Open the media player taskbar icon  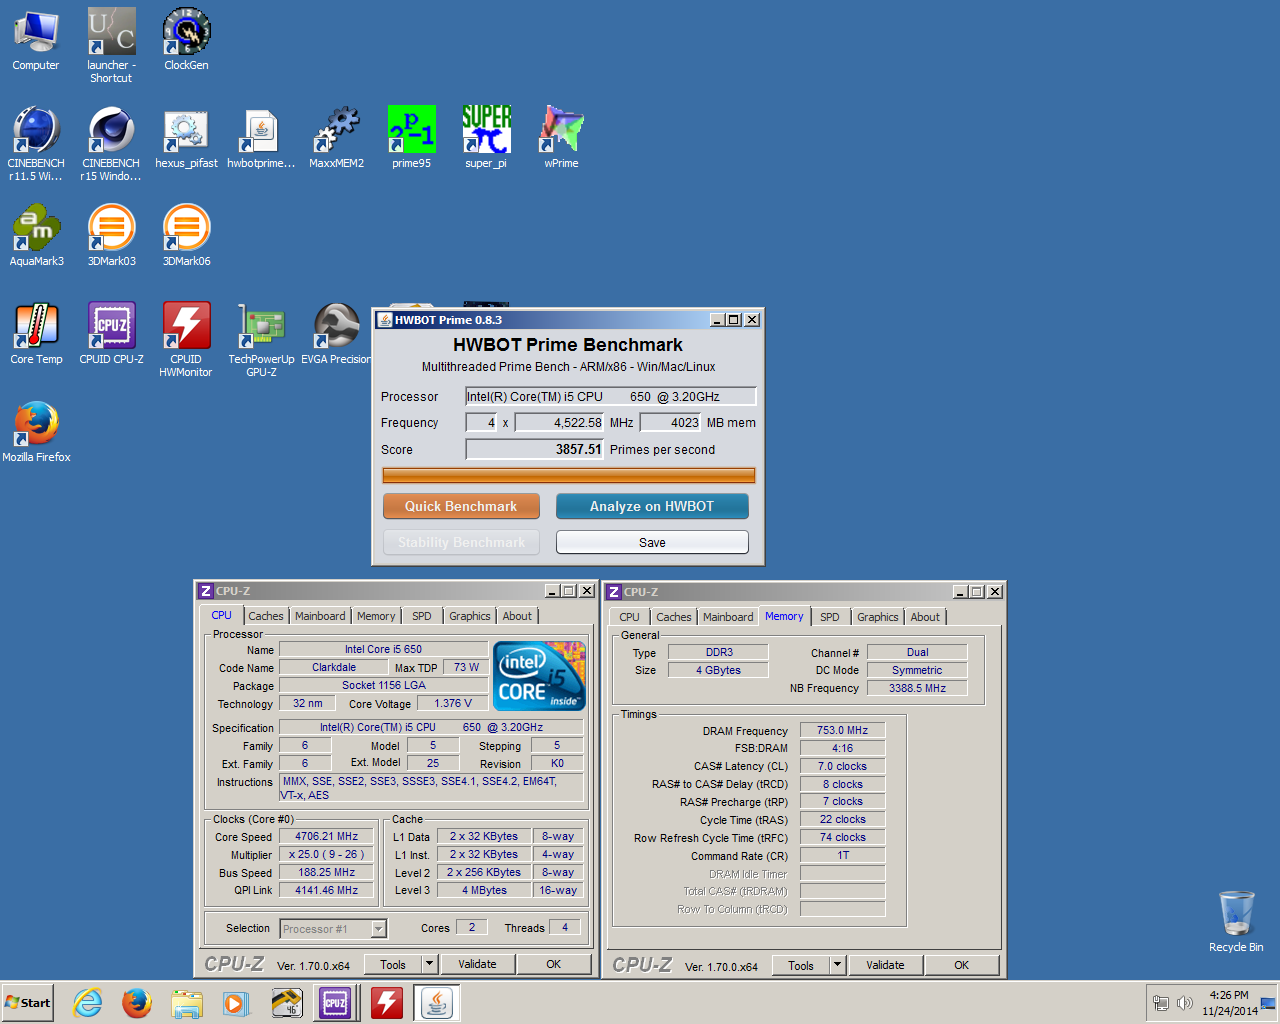coord(236,1002)
